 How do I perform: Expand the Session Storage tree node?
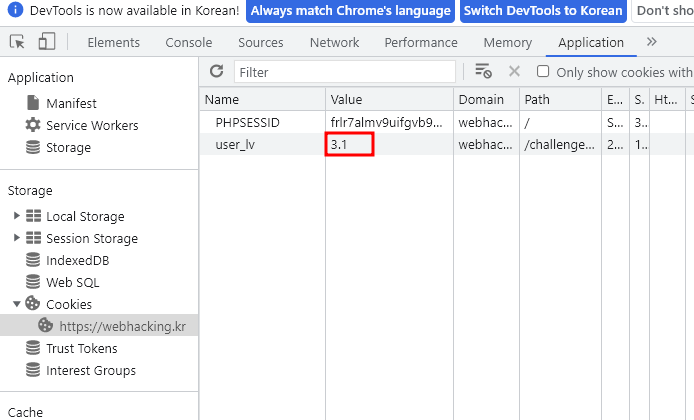point(17,238)
